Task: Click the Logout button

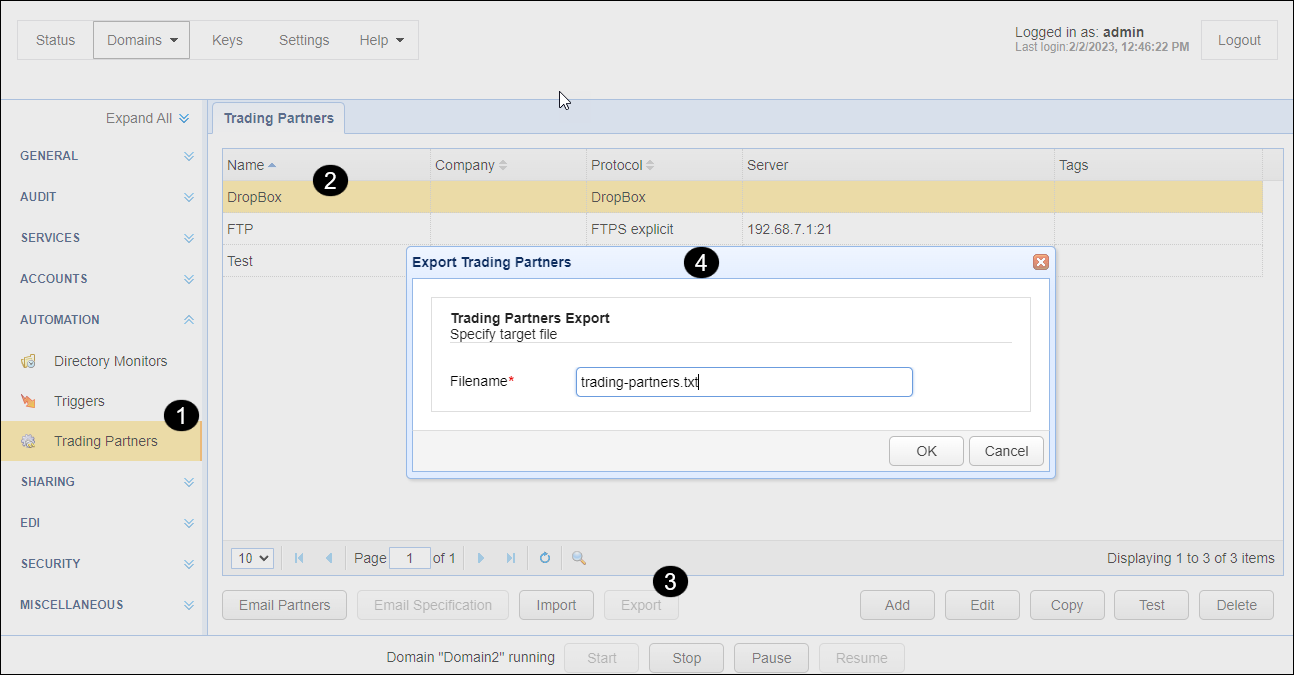Action: [x=1239, y=40]
